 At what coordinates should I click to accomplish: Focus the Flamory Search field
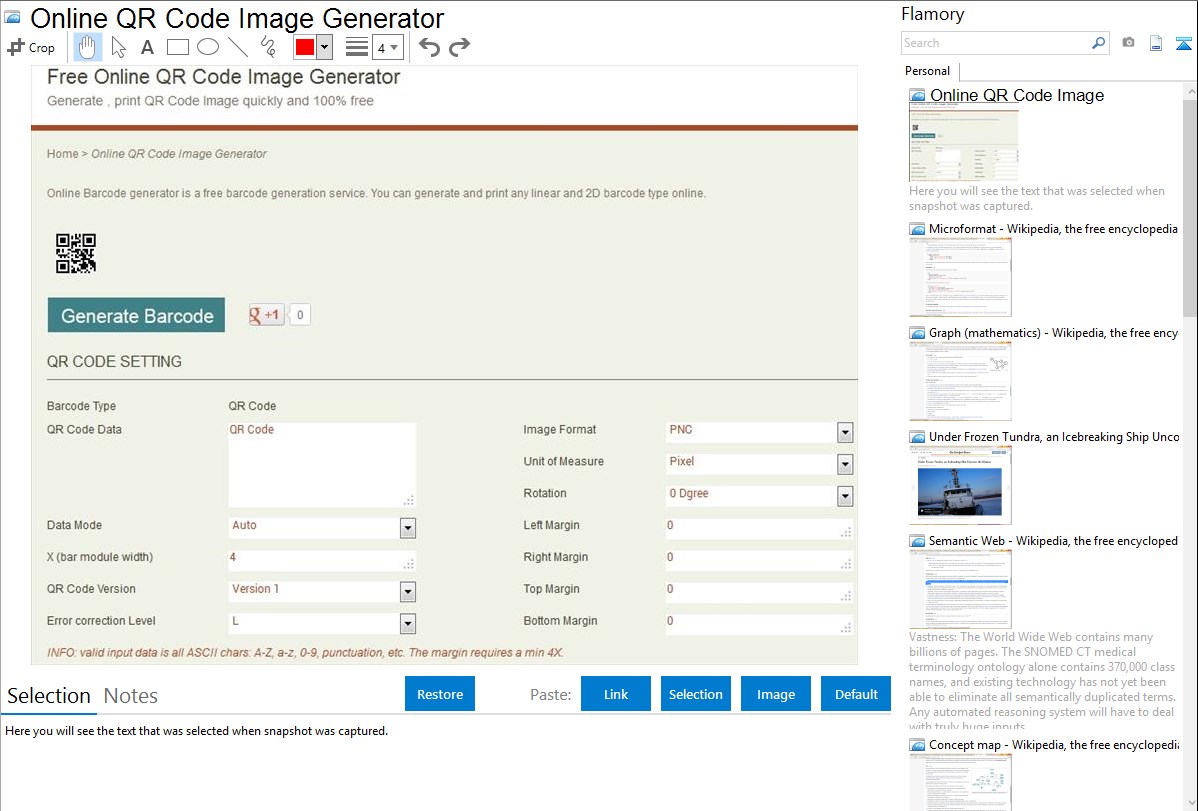coord(995,43)
